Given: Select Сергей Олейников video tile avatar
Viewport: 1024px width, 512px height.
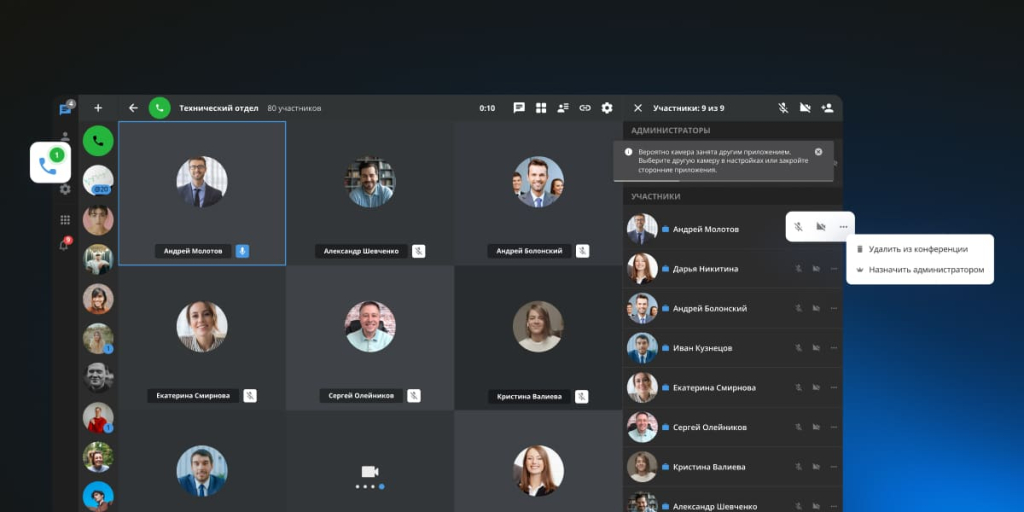Looking at the screenshot, I should (x=370, y=327).
